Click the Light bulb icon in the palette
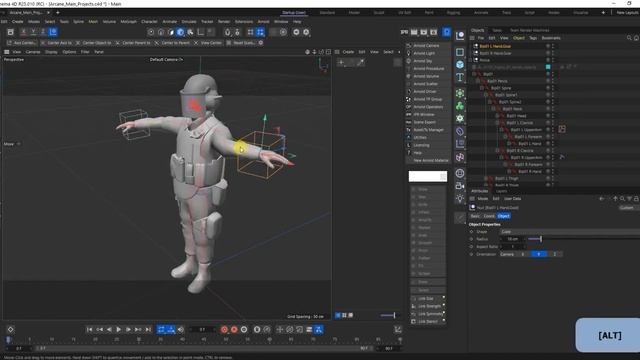This screenshot has height=360, width=640. (x=460, y=198)
